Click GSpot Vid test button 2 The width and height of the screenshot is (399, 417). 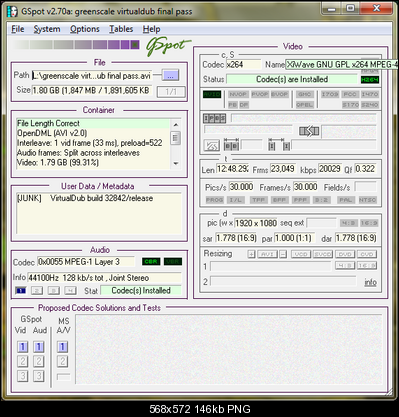22,361
